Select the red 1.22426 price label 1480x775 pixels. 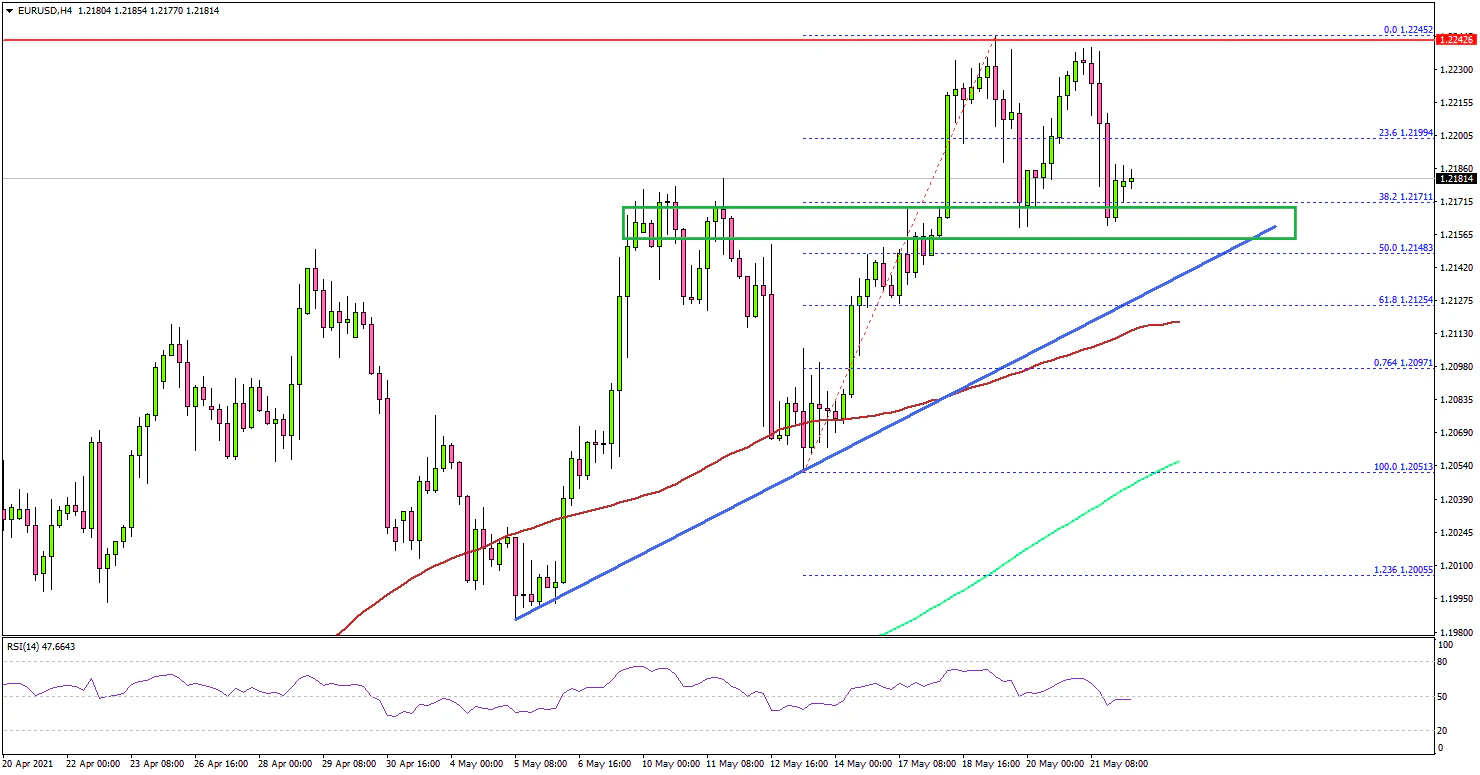[1455, 40]
